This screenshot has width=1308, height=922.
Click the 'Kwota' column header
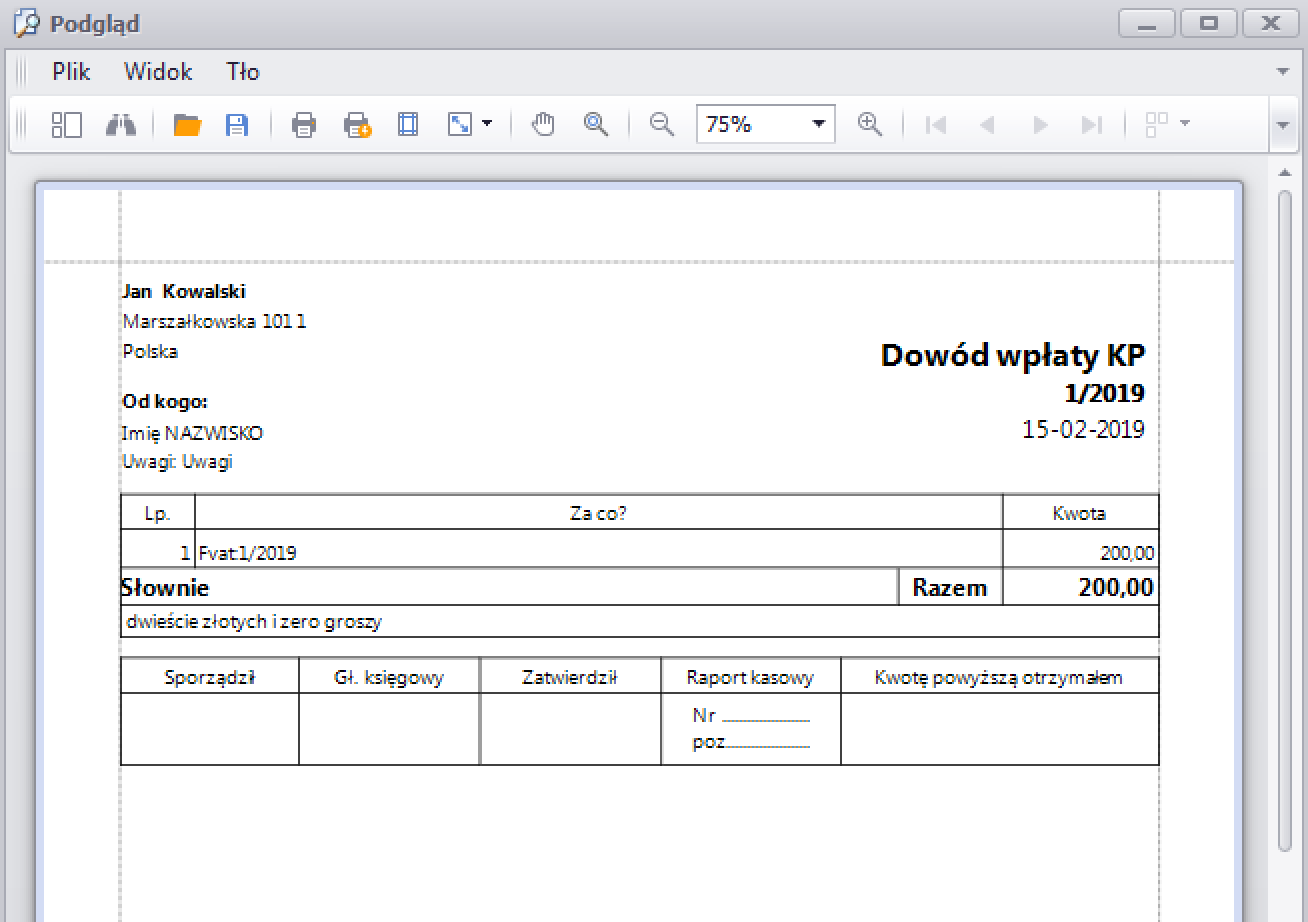coord(1079,513)
